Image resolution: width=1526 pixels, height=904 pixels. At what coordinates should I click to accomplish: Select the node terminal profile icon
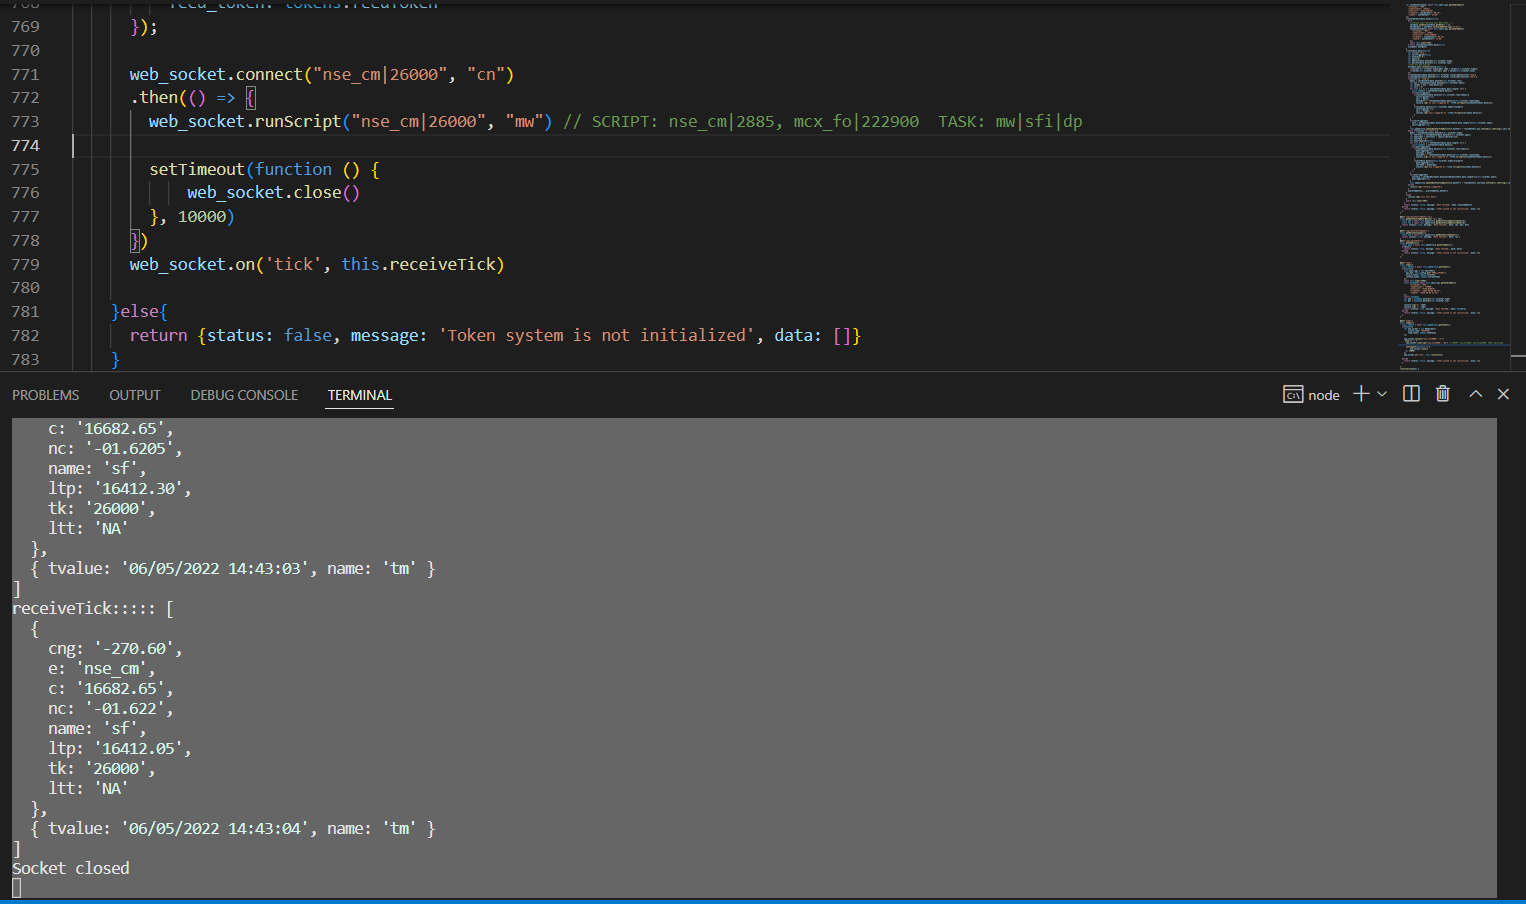click(x=1293, y=395)
